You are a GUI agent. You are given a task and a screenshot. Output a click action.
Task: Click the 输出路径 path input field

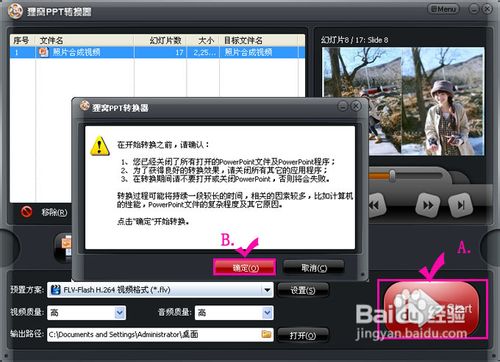pos(160,334)
